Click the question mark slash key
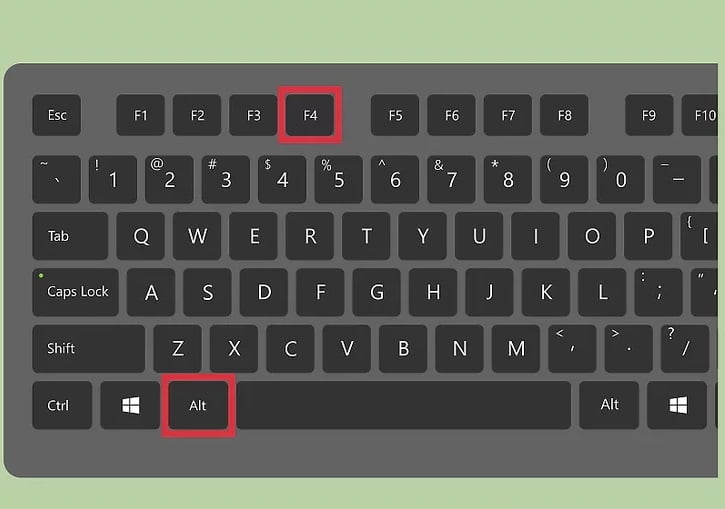 685,349
